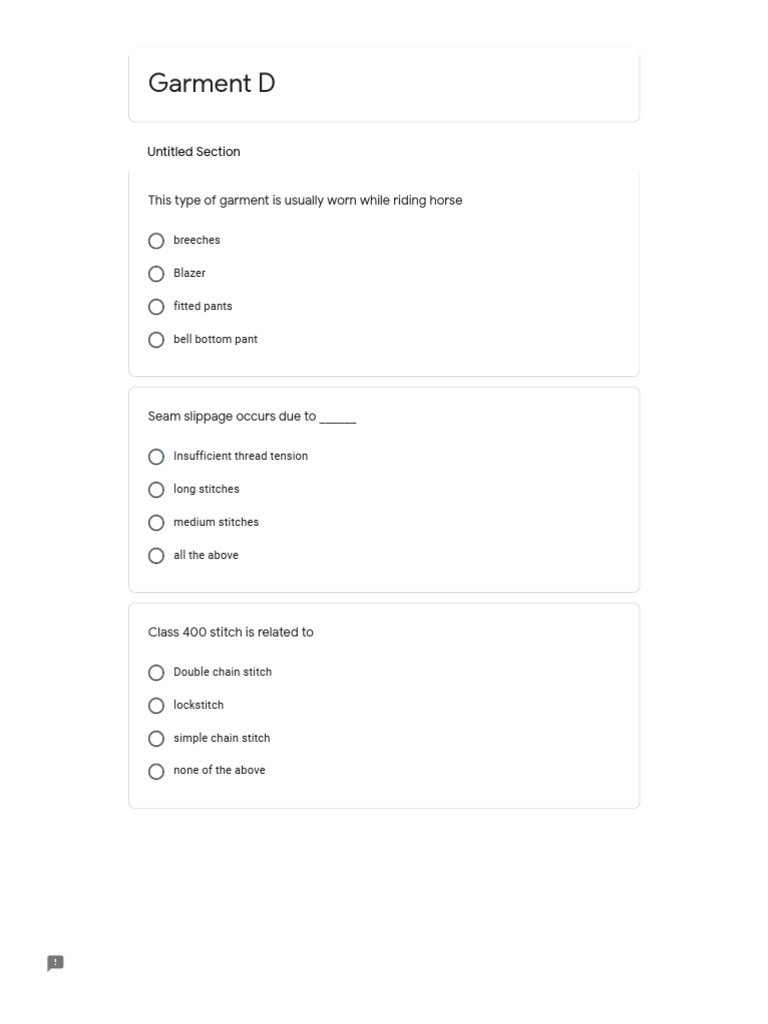Select Double chain stitch option
The image size is (768, 1024).
(156, 673)
